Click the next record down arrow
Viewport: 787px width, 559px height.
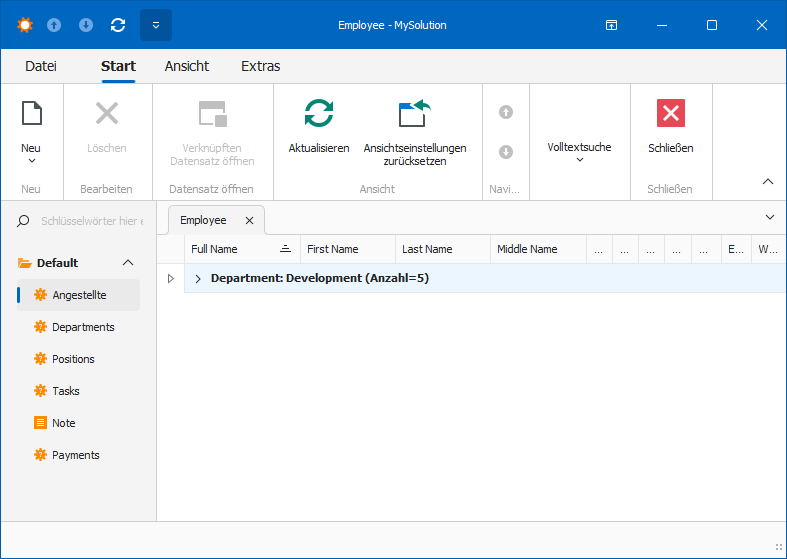506,152
